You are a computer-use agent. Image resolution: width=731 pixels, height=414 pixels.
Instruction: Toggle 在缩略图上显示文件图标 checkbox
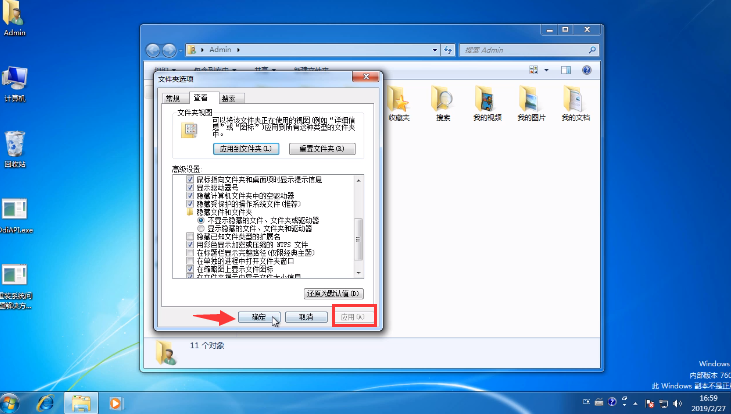pyautogui.click(x=190, y=269)
